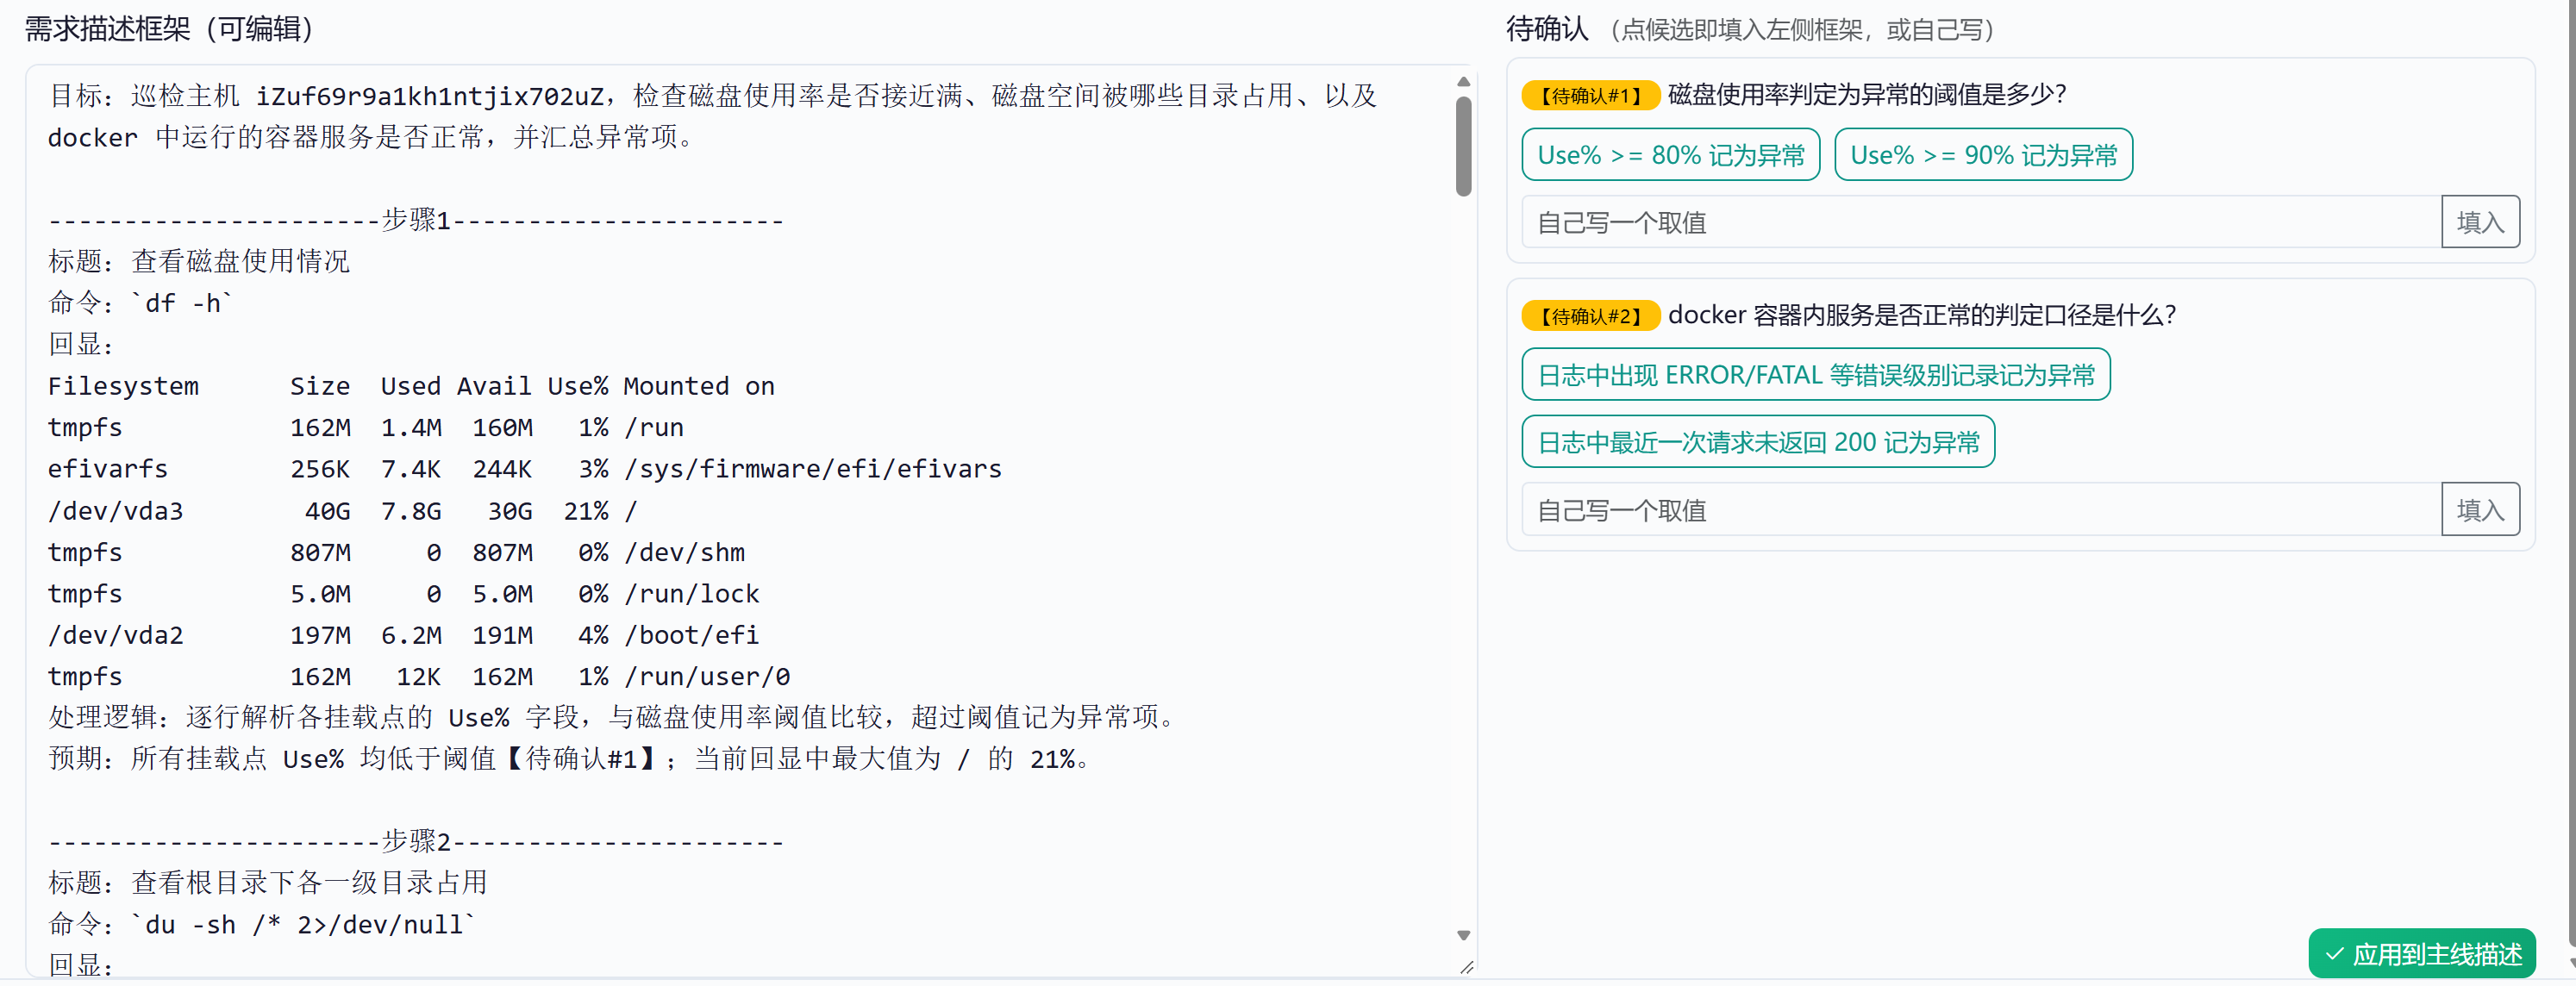This screenshot has height=986, width=2576.
Task: Click the `df -h` command text
Action: coord(182,303)
